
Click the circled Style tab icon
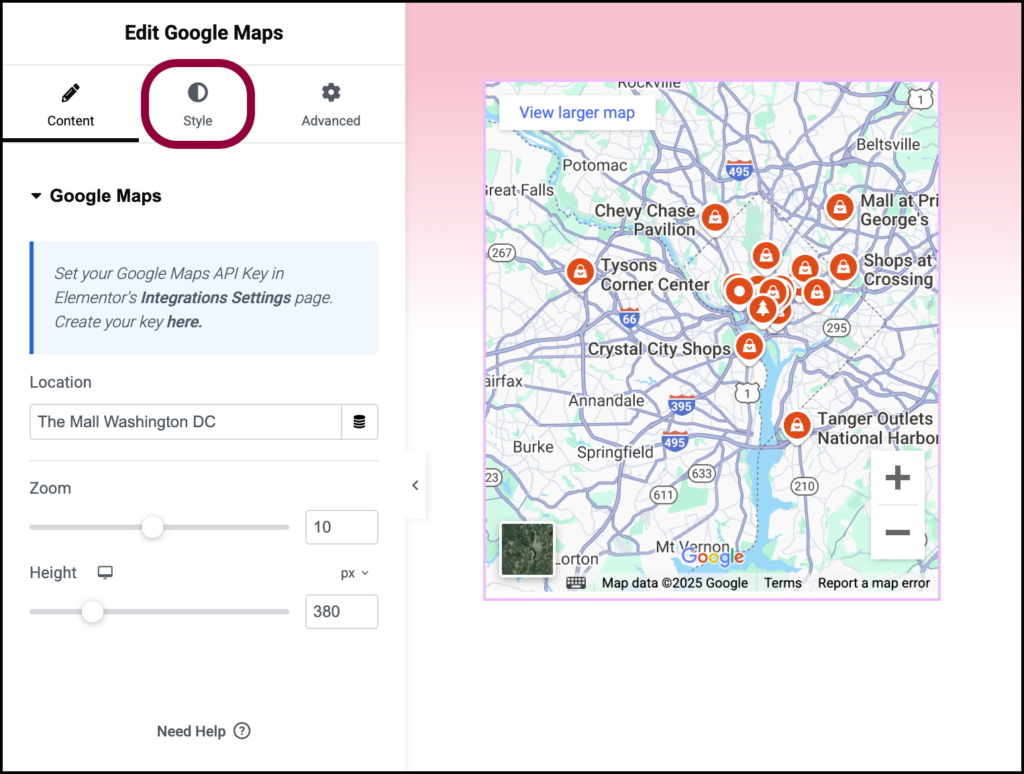pos(197,92)
